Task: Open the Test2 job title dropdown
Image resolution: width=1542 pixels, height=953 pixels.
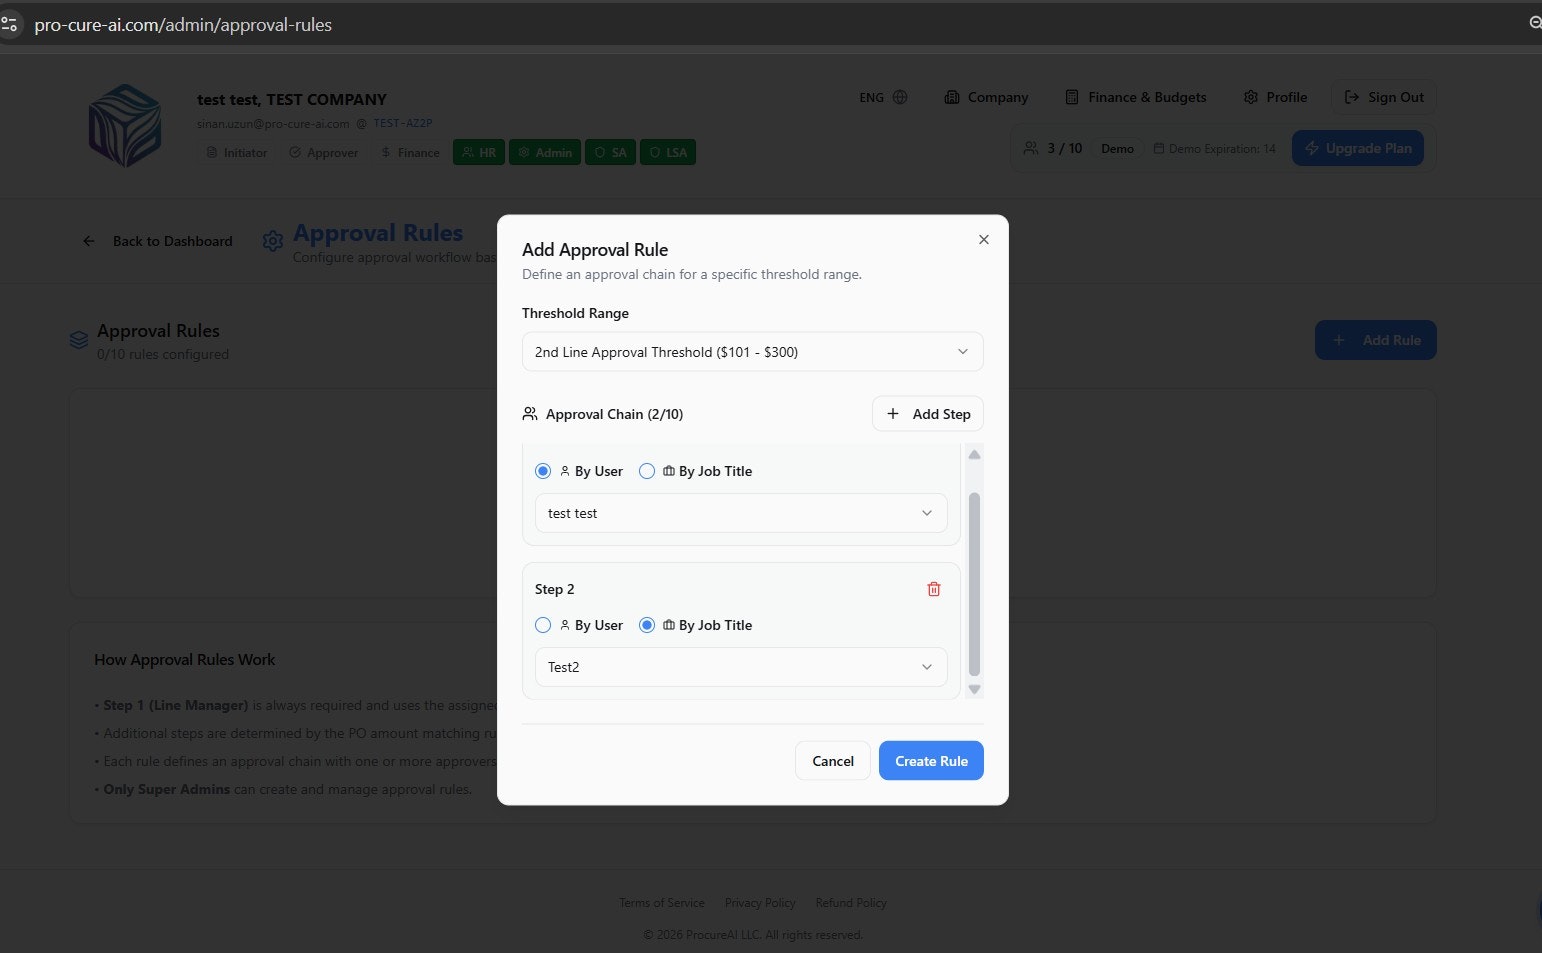Action: [x=741, y=667]
